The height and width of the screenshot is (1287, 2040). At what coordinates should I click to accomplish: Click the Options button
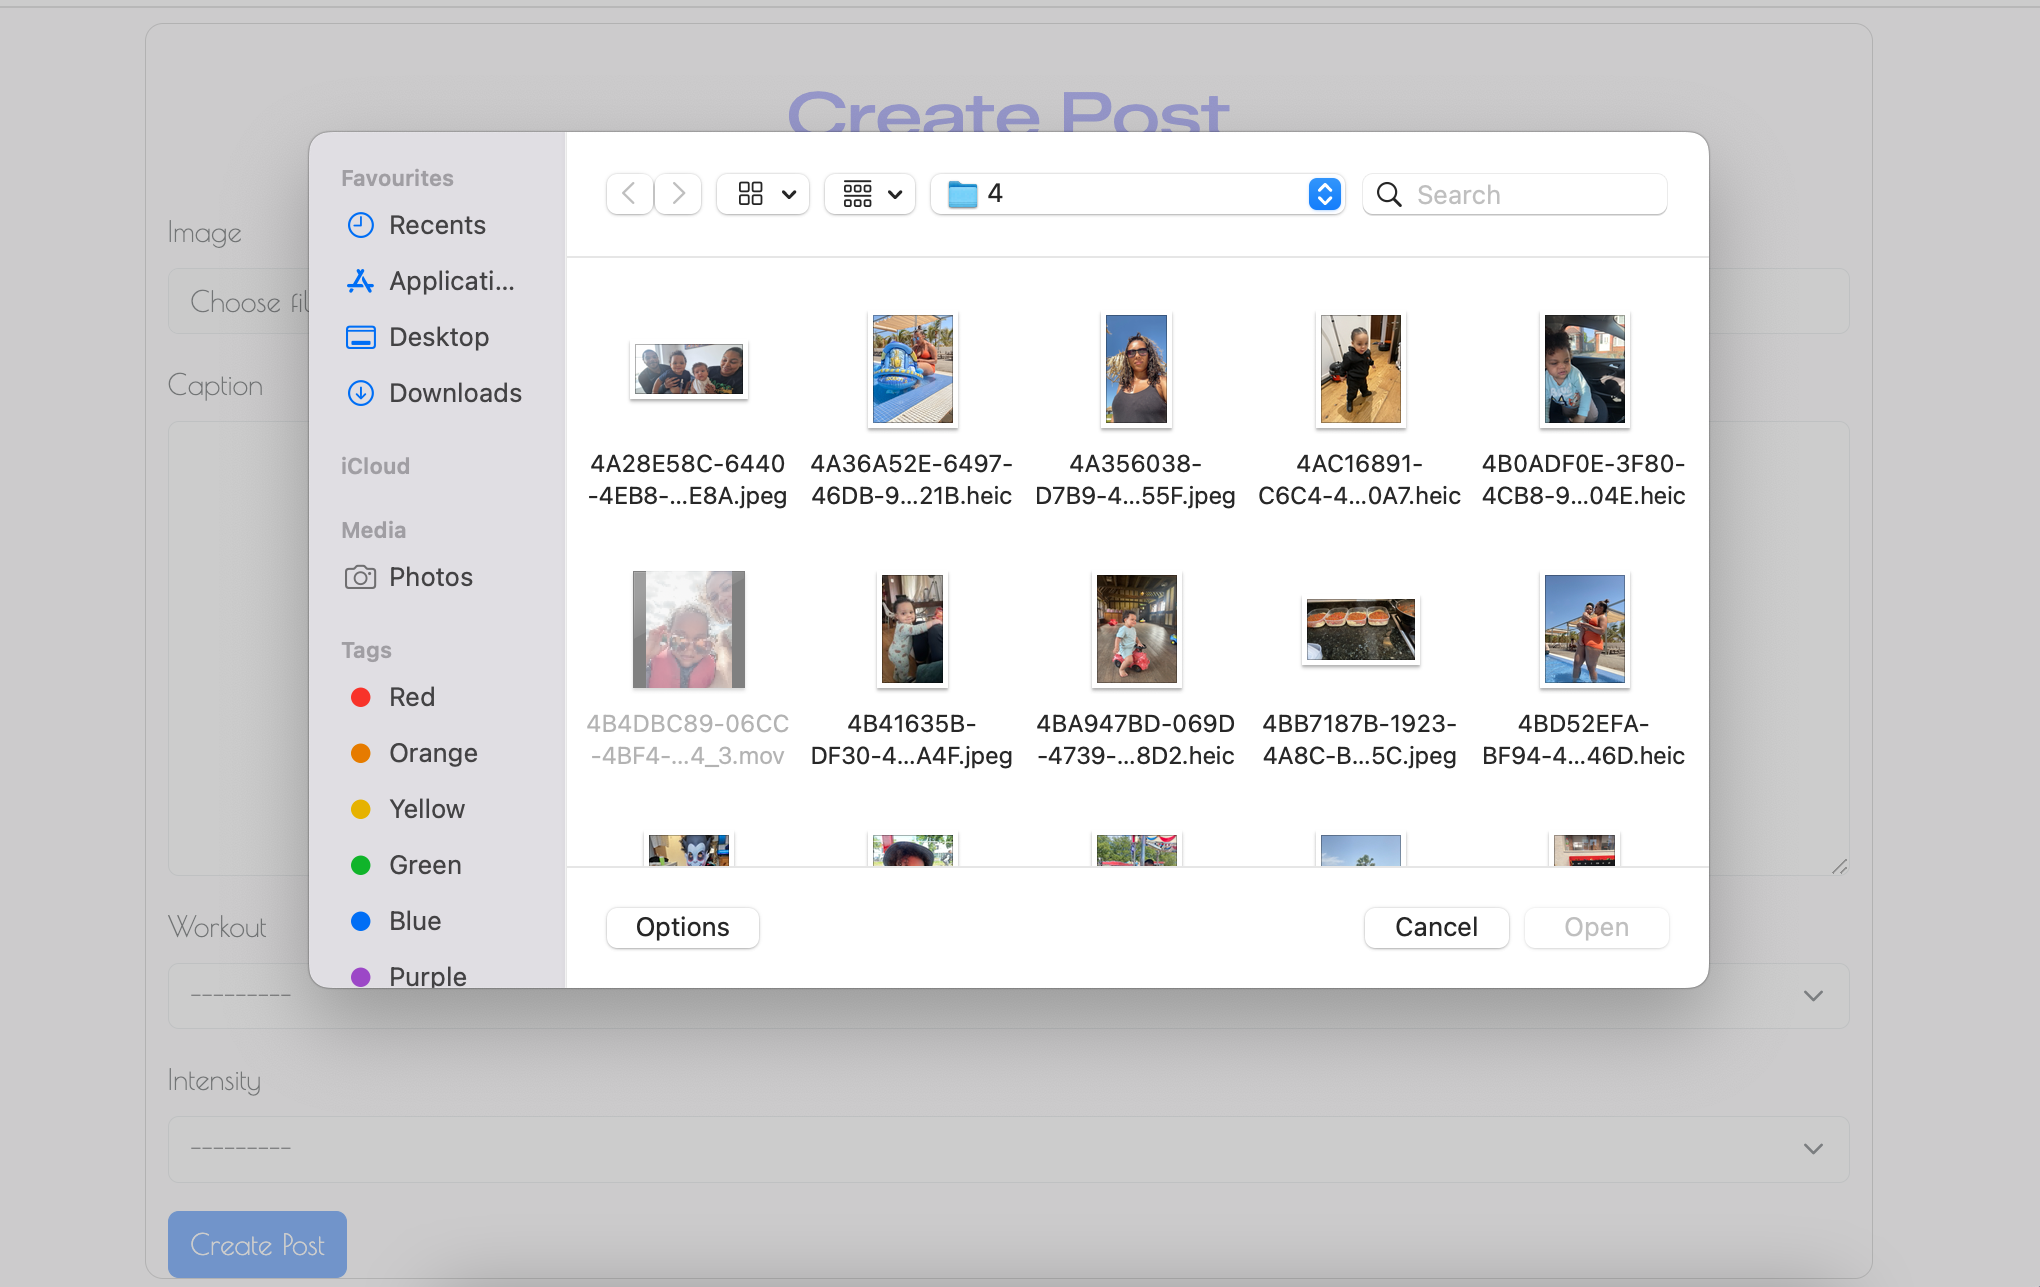tap(682, 927)
